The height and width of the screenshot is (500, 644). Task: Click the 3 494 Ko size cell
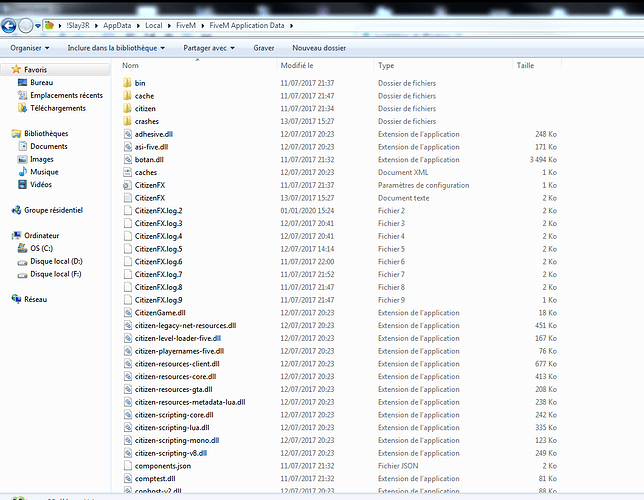tap(543, 159)
